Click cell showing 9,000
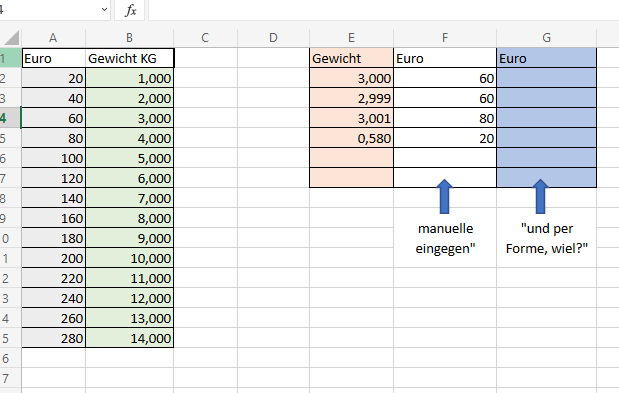This screenshot has height=393, width=619. pyautogui.click(x=129, y=238)
